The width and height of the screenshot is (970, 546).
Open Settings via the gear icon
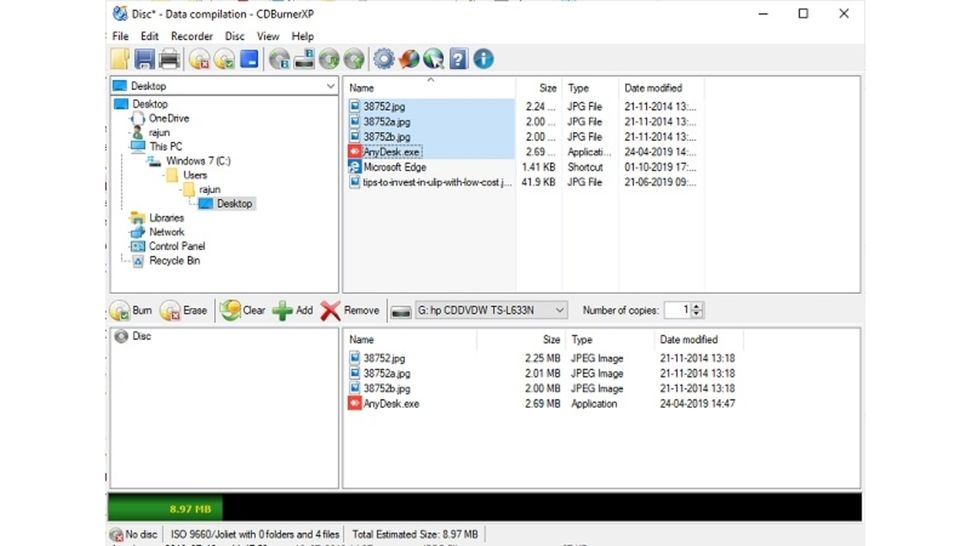click(x=384, y=59)
